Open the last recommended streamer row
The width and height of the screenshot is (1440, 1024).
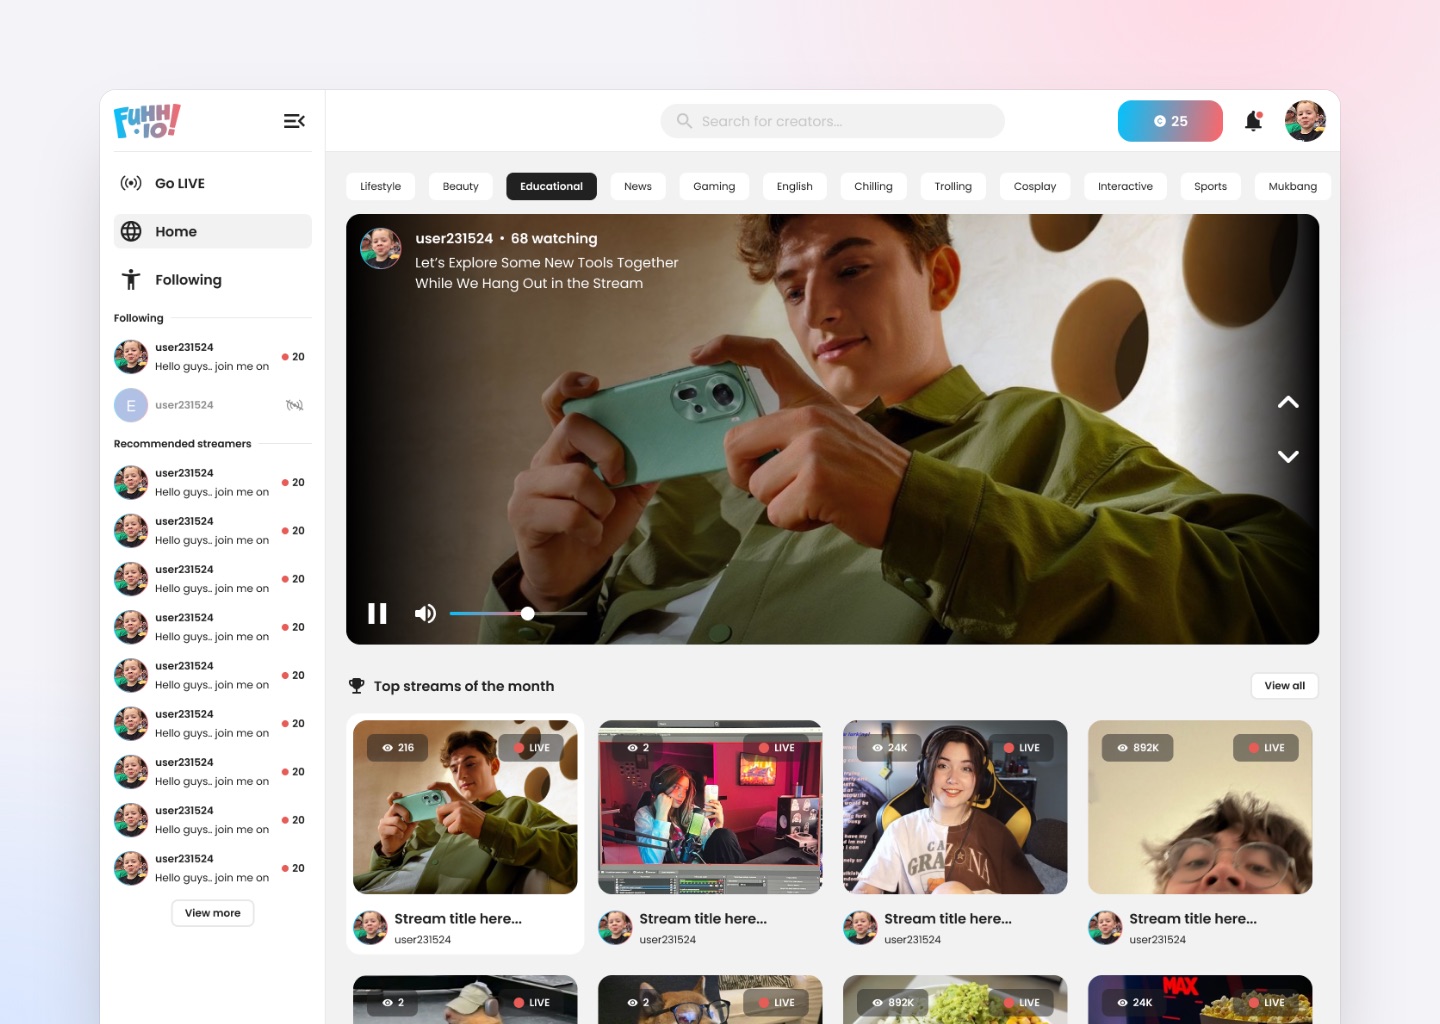click(x=212, y=868)
